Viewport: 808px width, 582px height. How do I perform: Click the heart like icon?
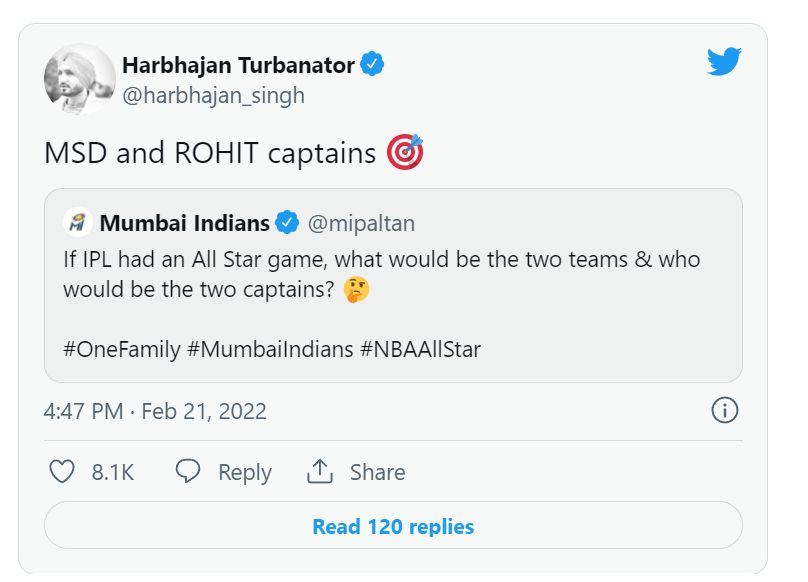[x=62, y=472]
